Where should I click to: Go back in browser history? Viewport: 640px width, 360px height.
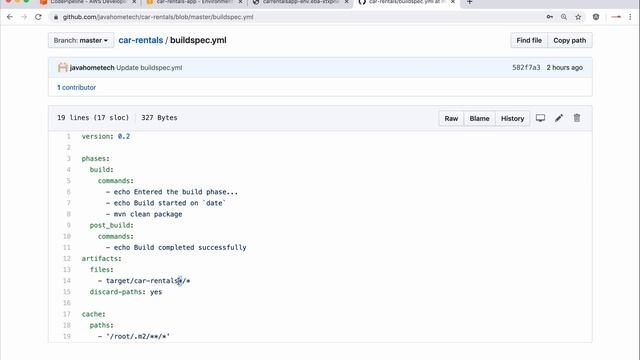10,17
